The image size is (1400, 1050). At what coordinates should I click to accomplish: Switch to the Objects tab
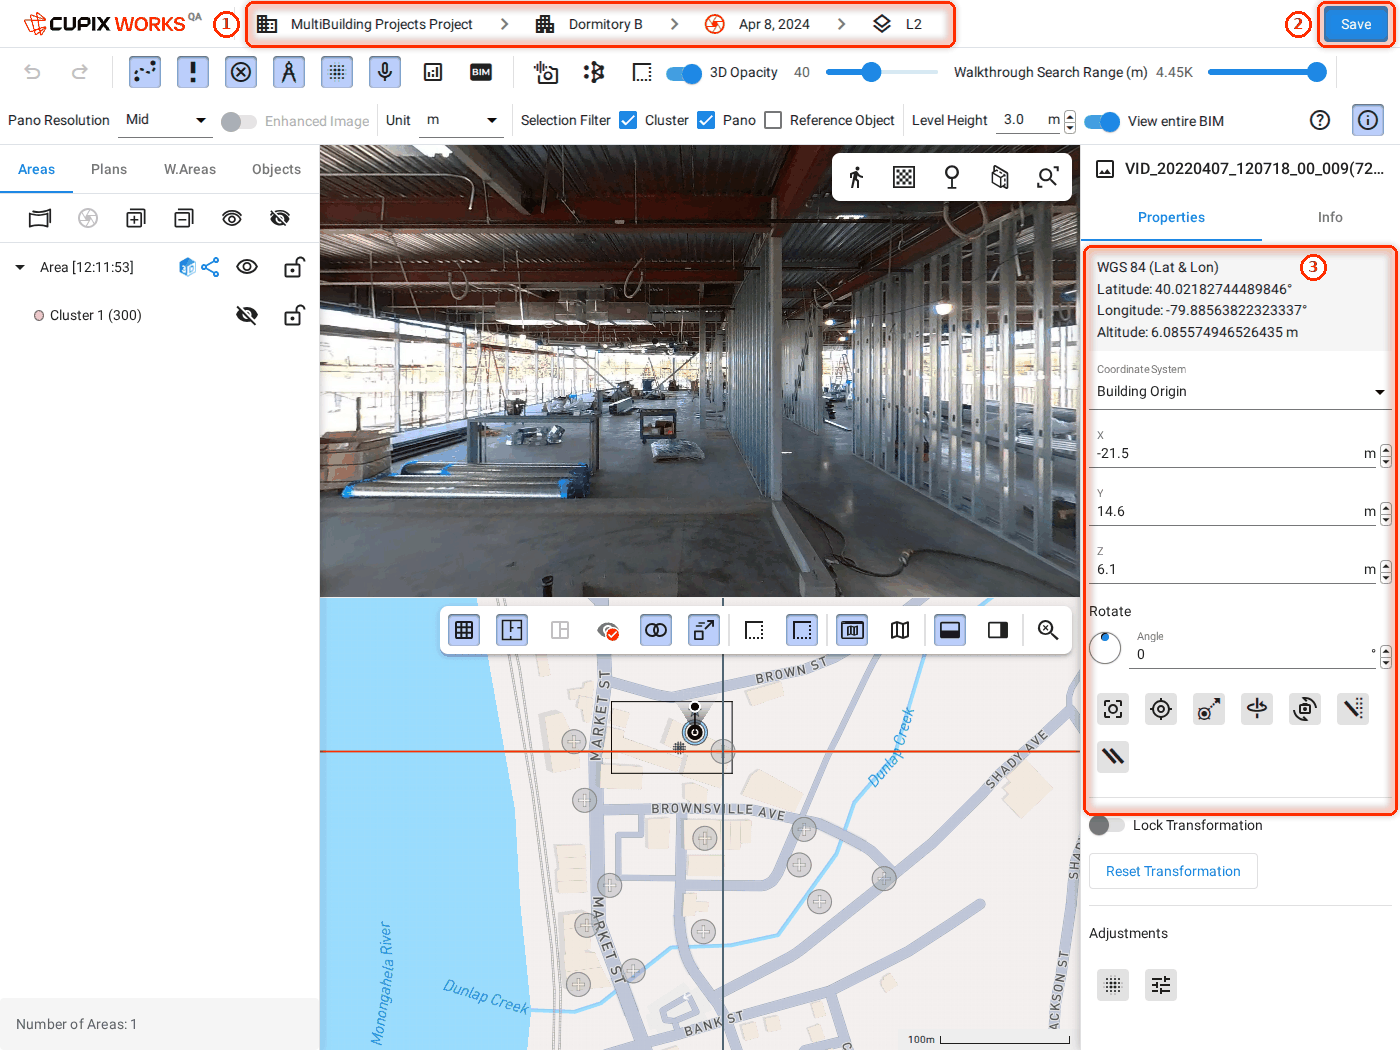tap(276, 169)
